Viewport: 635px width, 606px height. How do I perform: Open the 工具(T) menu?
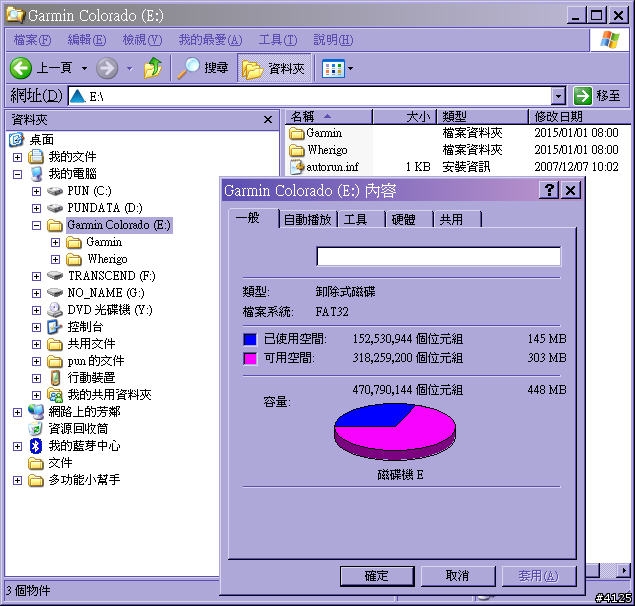pyautogui.click(x=278, y=40)
